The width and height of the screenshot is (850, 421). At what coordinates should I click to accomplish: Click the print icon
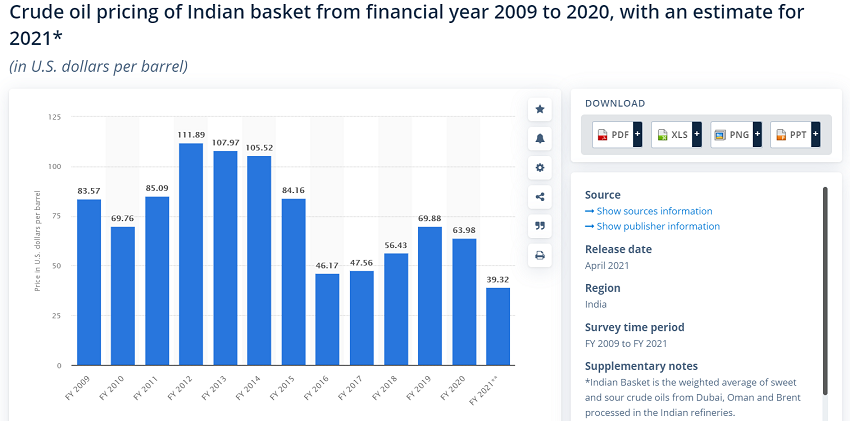(x=539, y=255)
